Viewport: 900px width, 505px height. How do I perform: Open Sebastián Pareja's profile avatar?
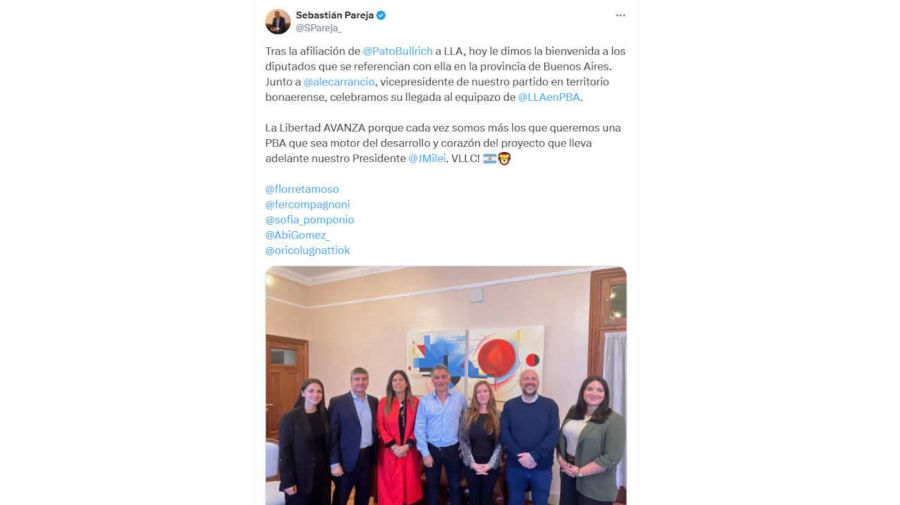click(278, 22)
